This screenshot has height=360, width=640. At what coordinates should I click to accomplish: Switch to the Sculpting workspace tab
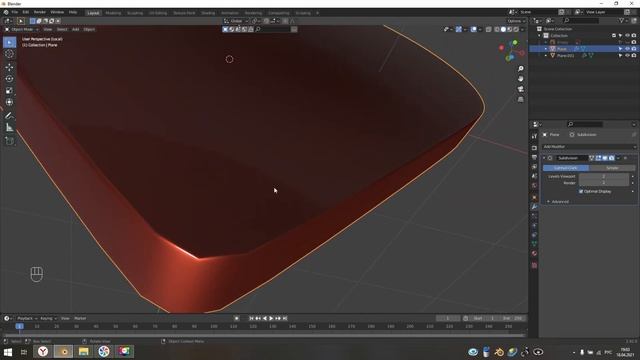coord(135,13)
